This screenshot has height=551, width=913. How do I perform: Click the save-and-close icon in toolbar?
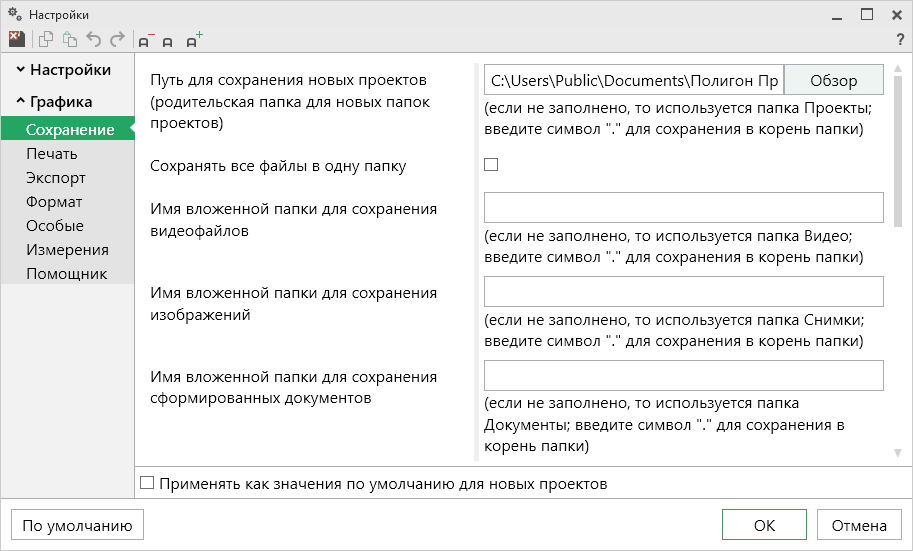tap(16, 40)
